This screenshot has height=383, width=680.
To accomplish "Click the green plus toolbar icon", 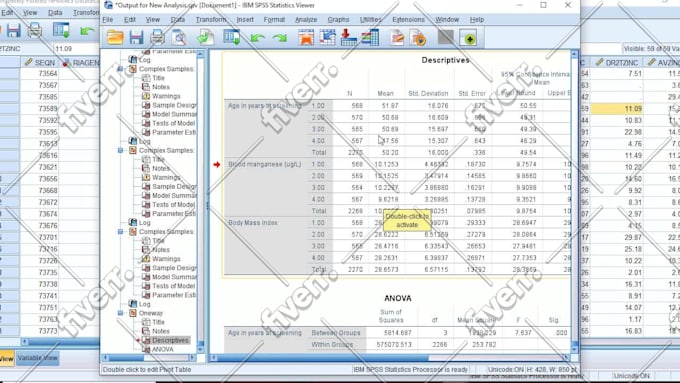I will click(x=470, y=38).
